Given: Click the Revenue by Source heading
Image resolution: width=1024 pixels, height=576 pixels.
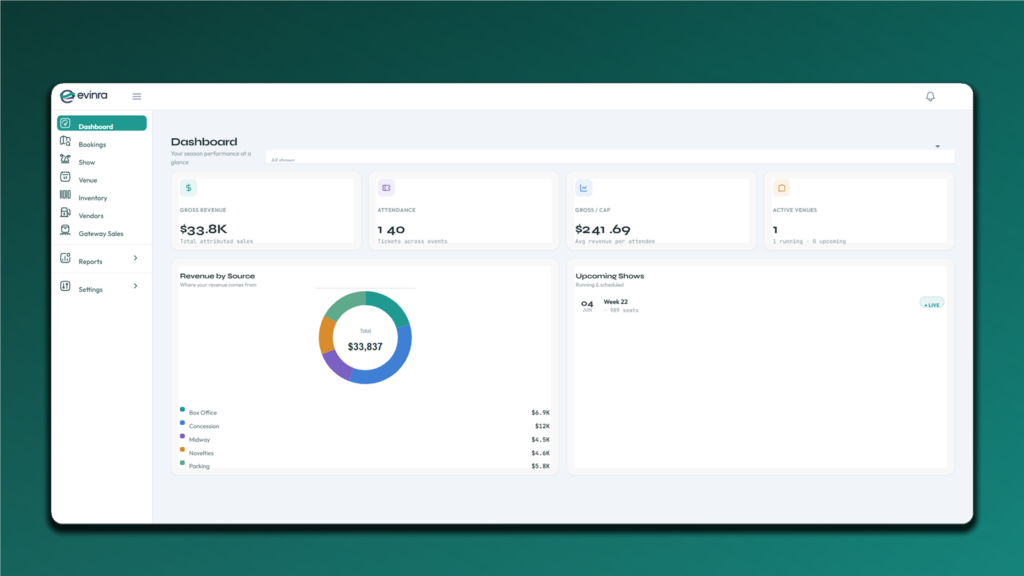Looking at the screenshot, I should click(x=217, y=276).
